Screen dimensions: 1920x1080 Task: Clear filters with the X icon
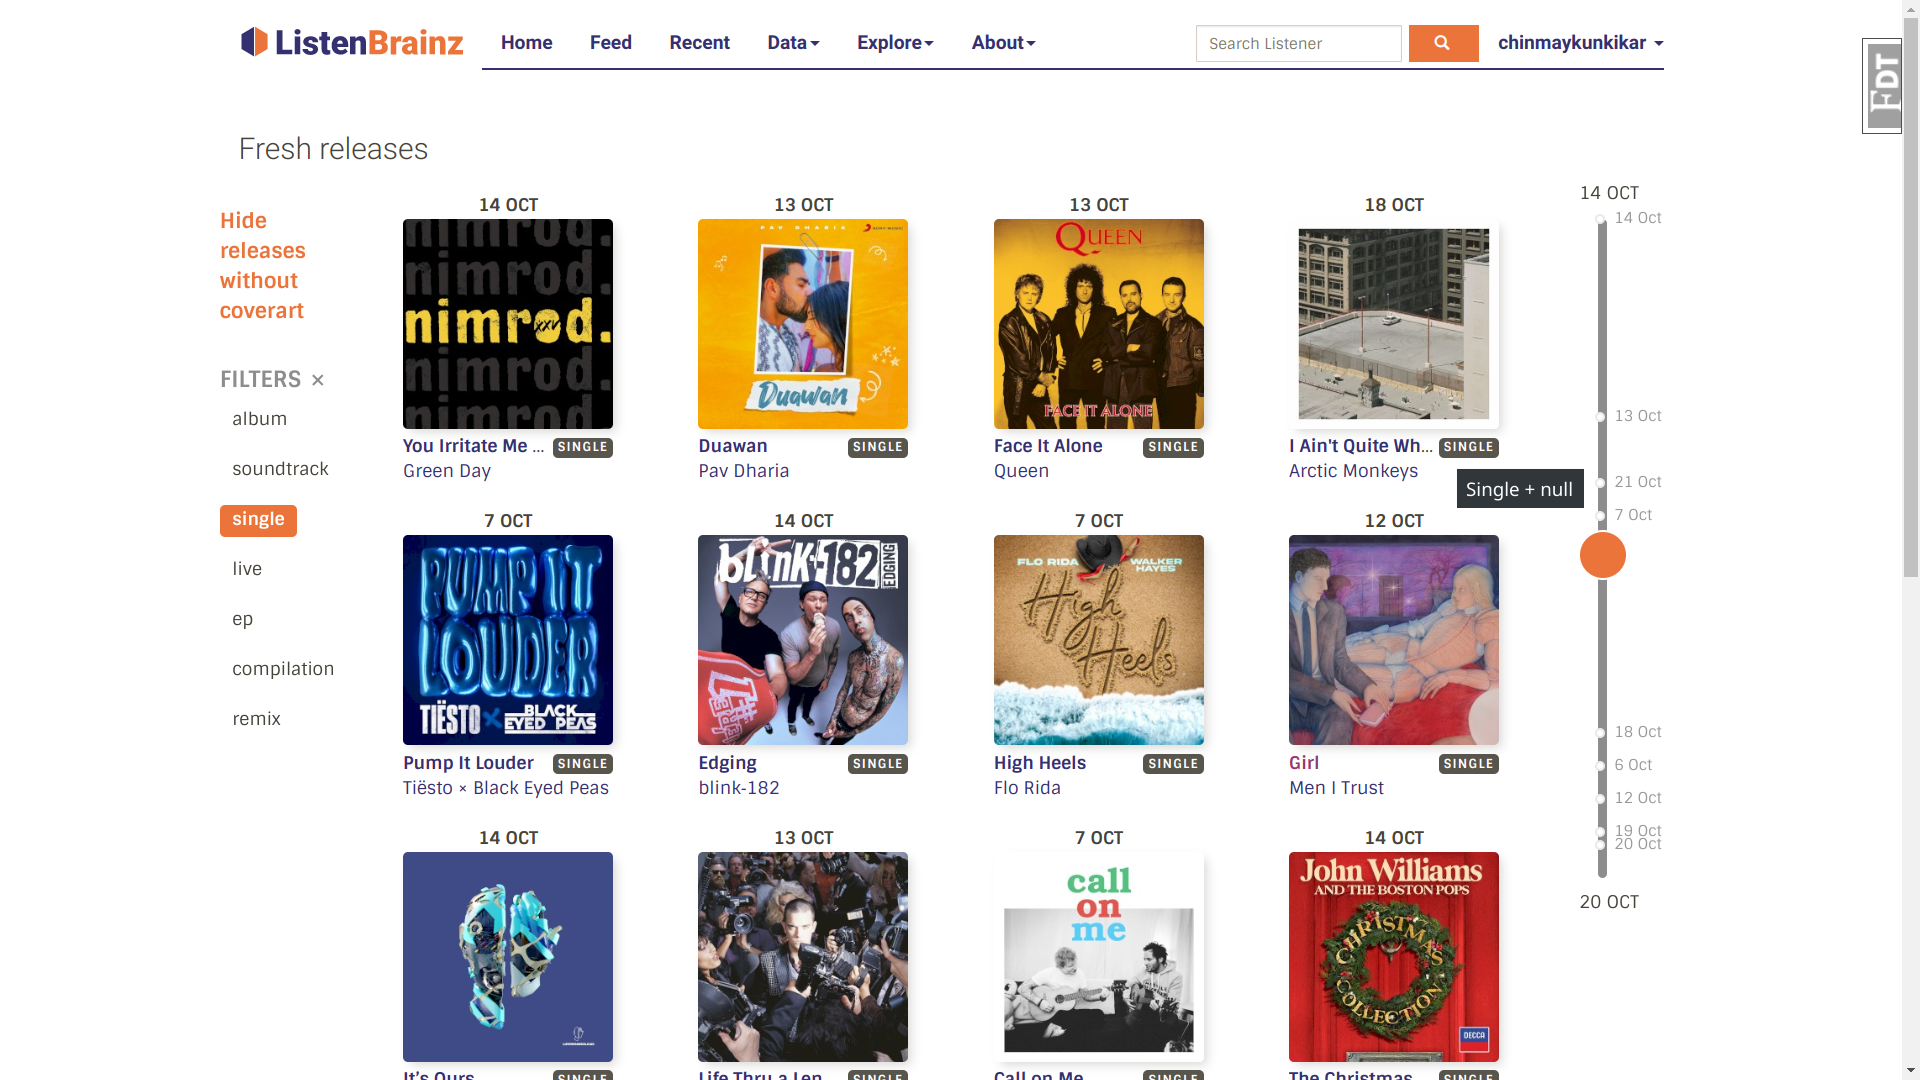pos(318,380)
